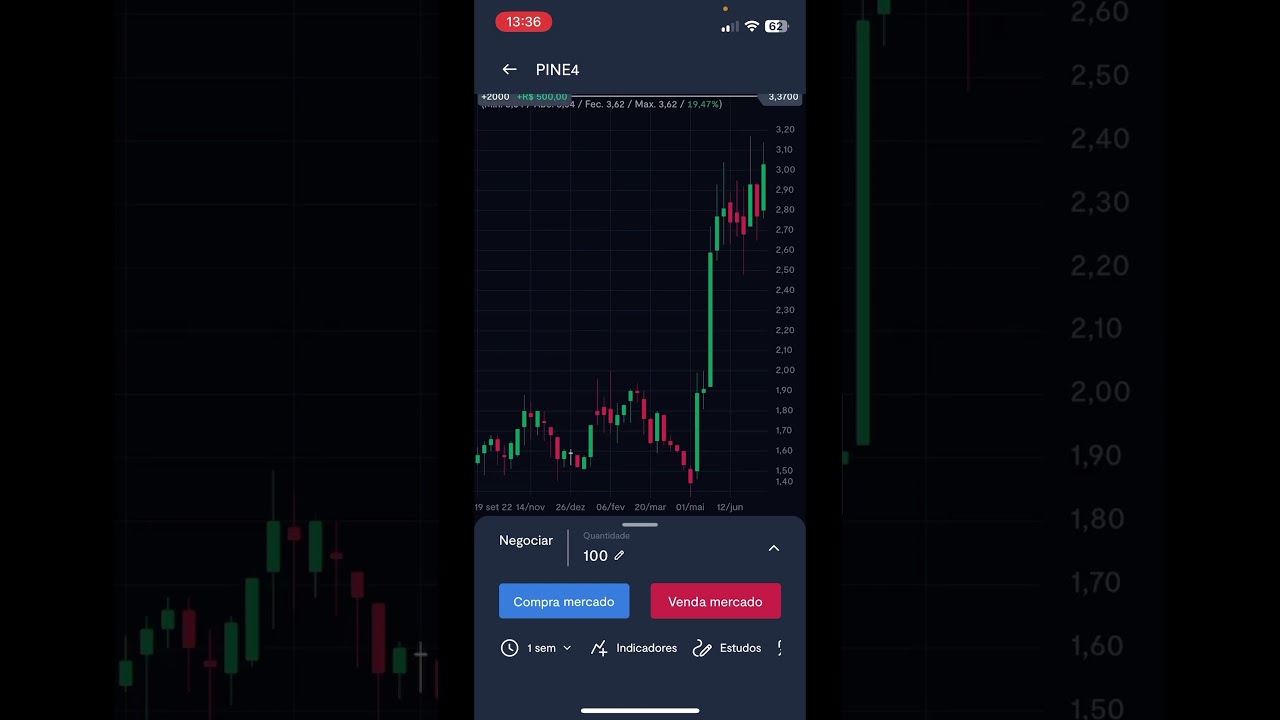Tap the 3,00 price level on the axis
Screen dimensions: 1280x720
click(x=785, y=170)
